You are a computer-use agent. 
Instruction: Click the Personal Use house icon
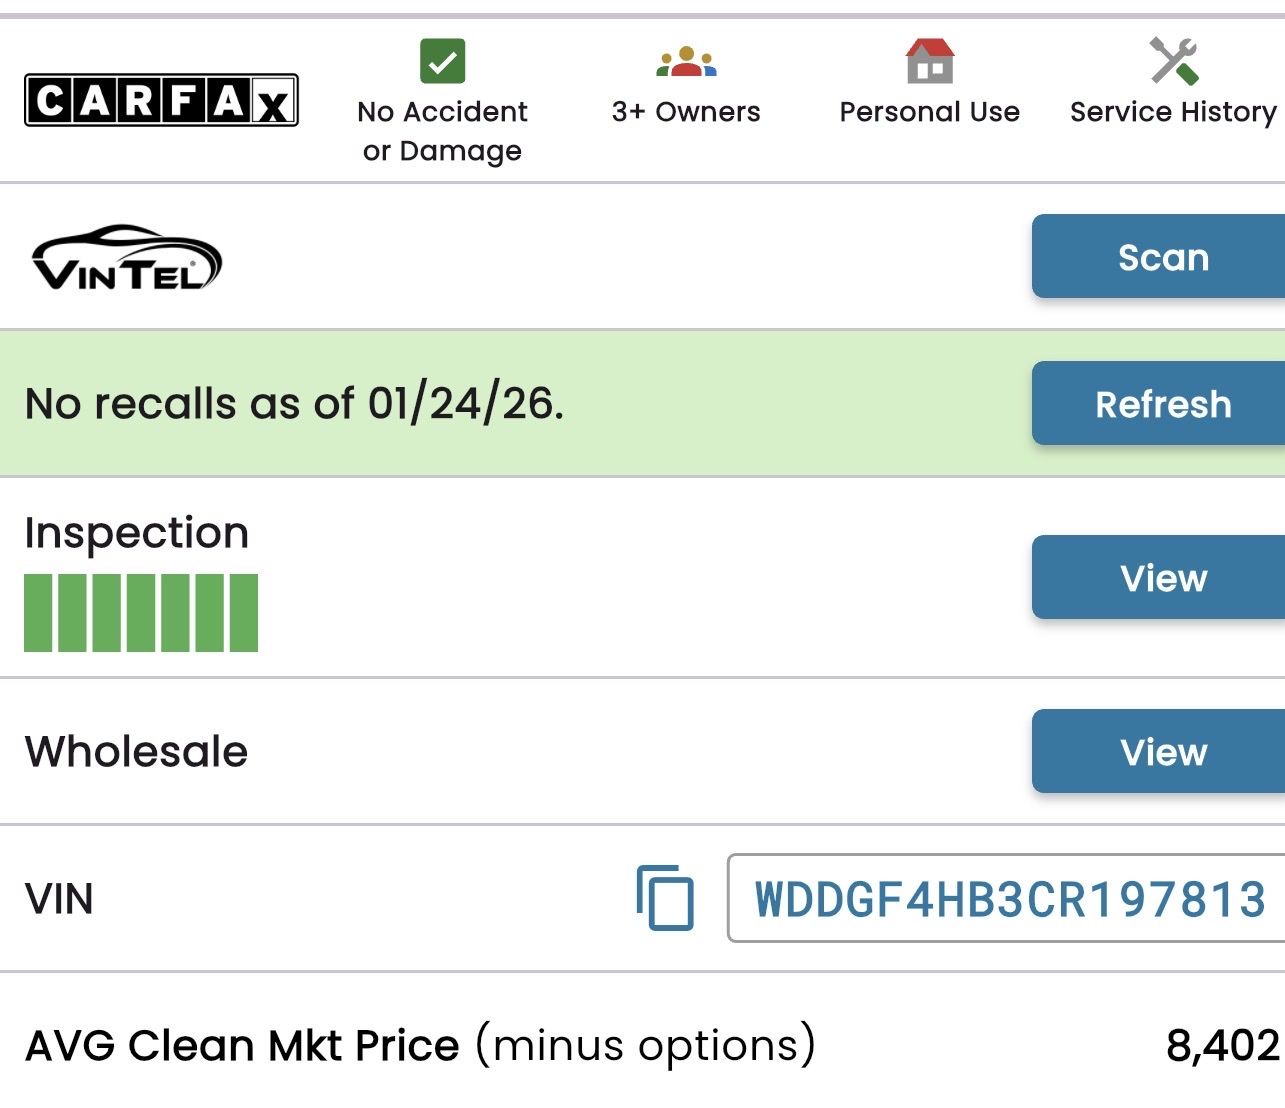[929, 61]
